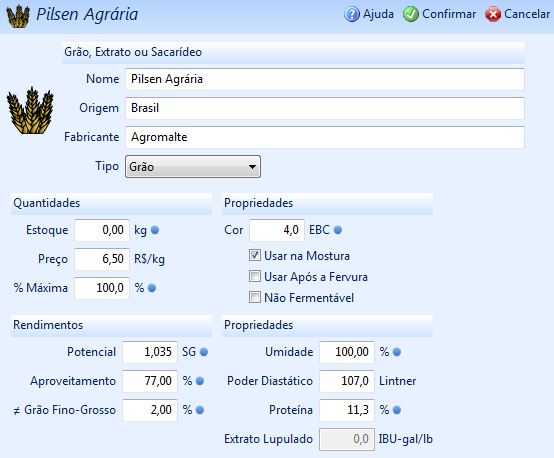Click the Preço field showing 6,50

[x=102, y=259]
